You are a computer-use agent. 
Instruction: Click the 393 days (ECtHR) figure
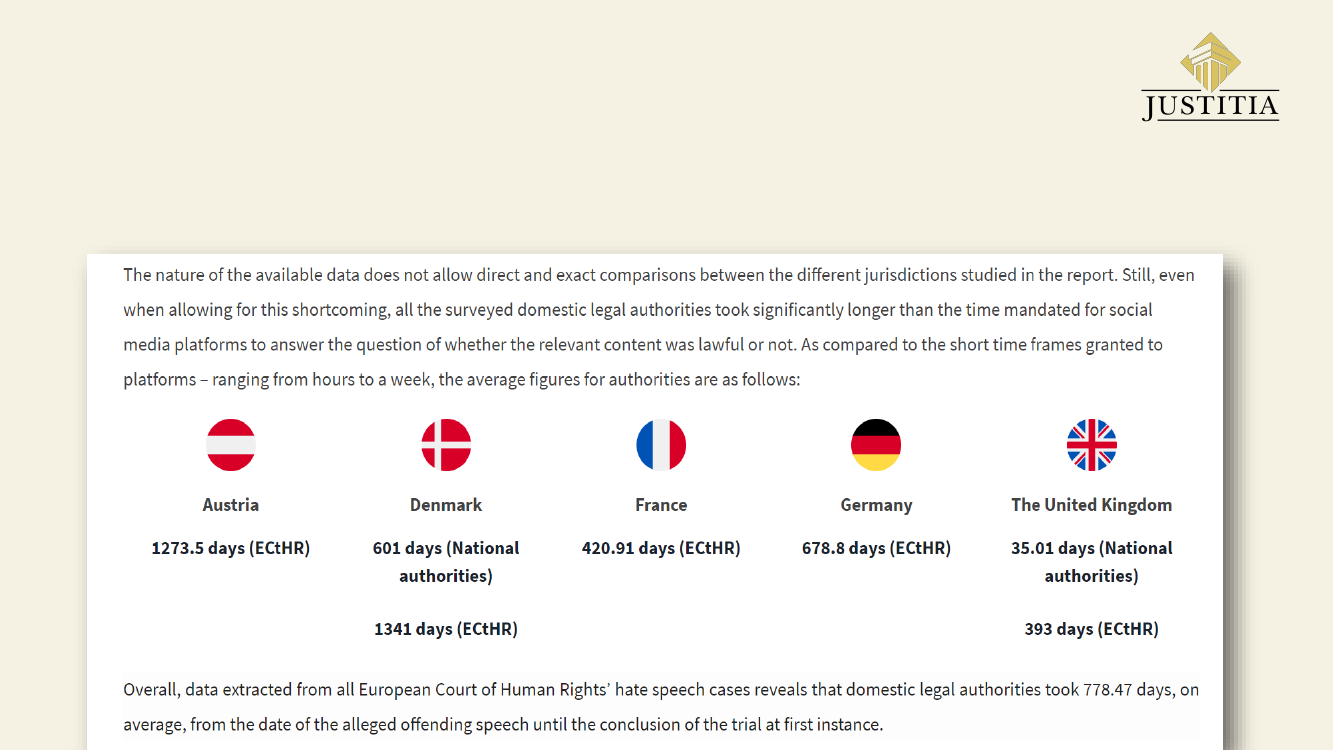[1092, 629]
